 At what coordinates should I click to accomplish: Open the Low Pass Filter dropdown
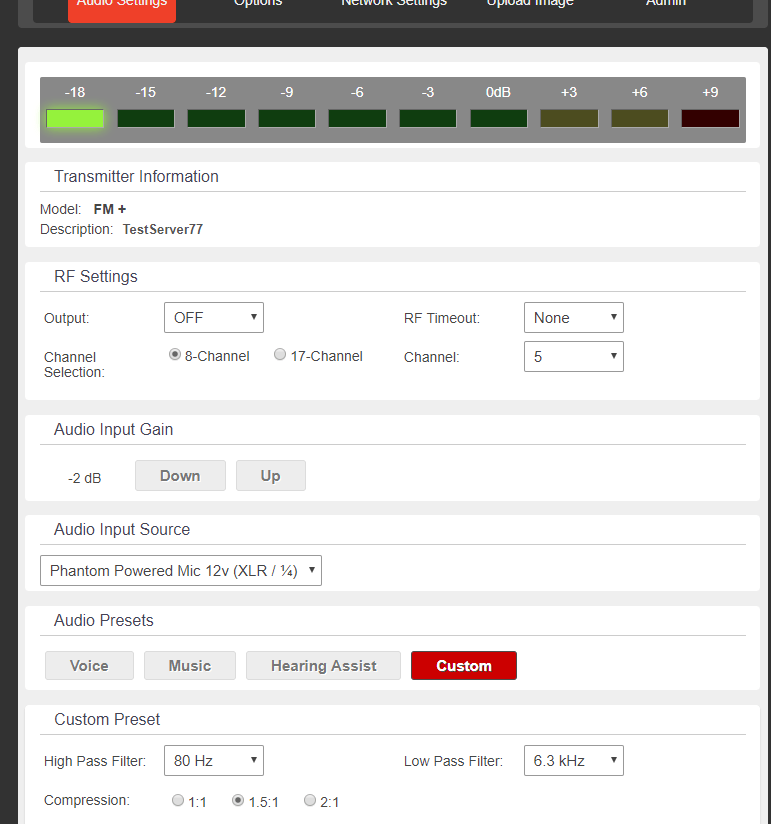pos(574,760)
